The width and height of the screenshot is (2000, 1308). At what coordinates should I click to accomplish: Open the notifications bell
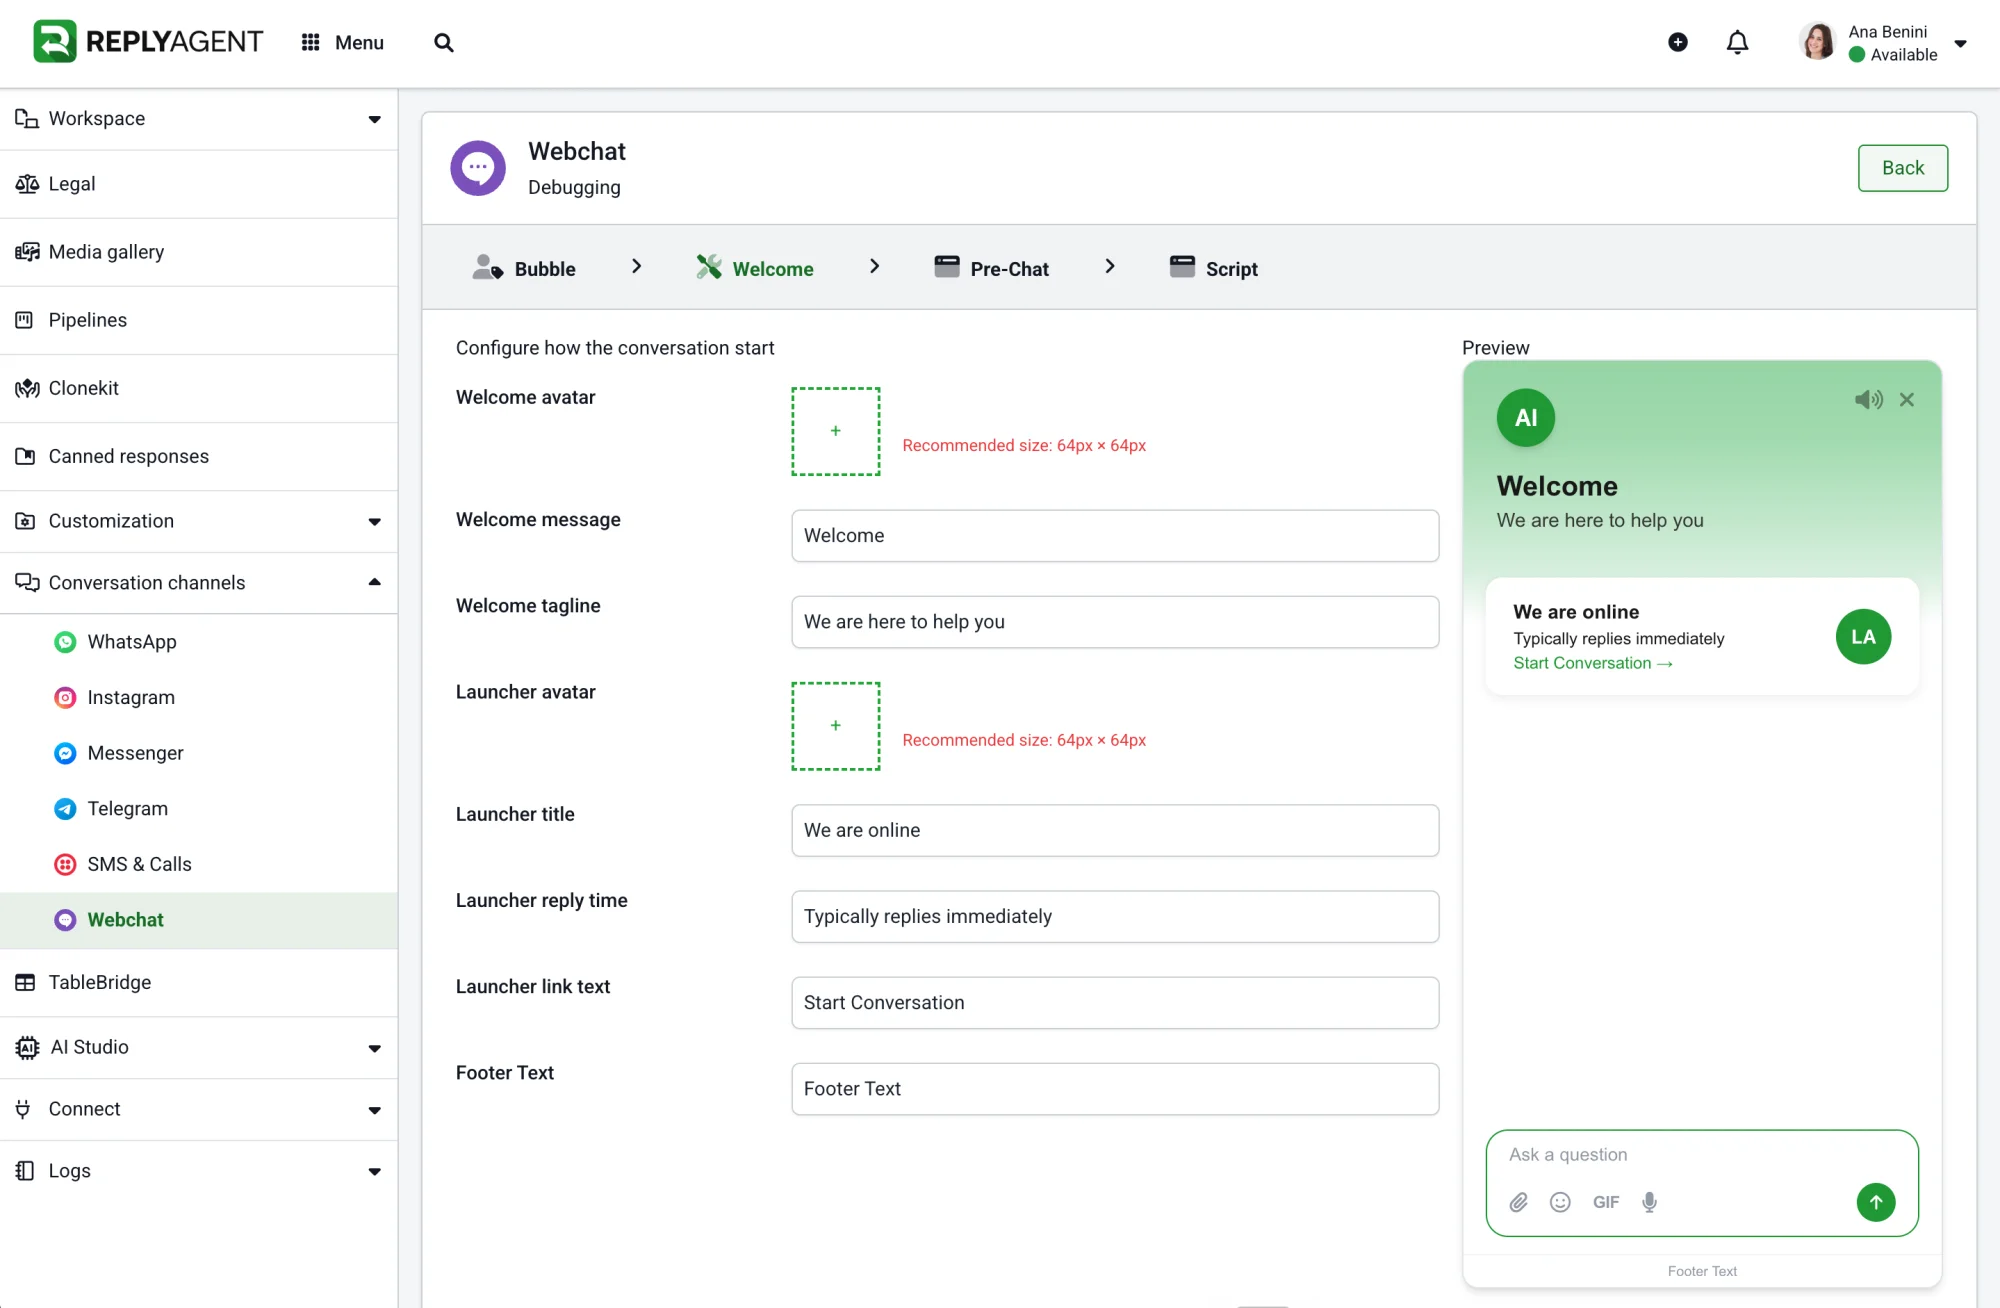pos(1738,42)
